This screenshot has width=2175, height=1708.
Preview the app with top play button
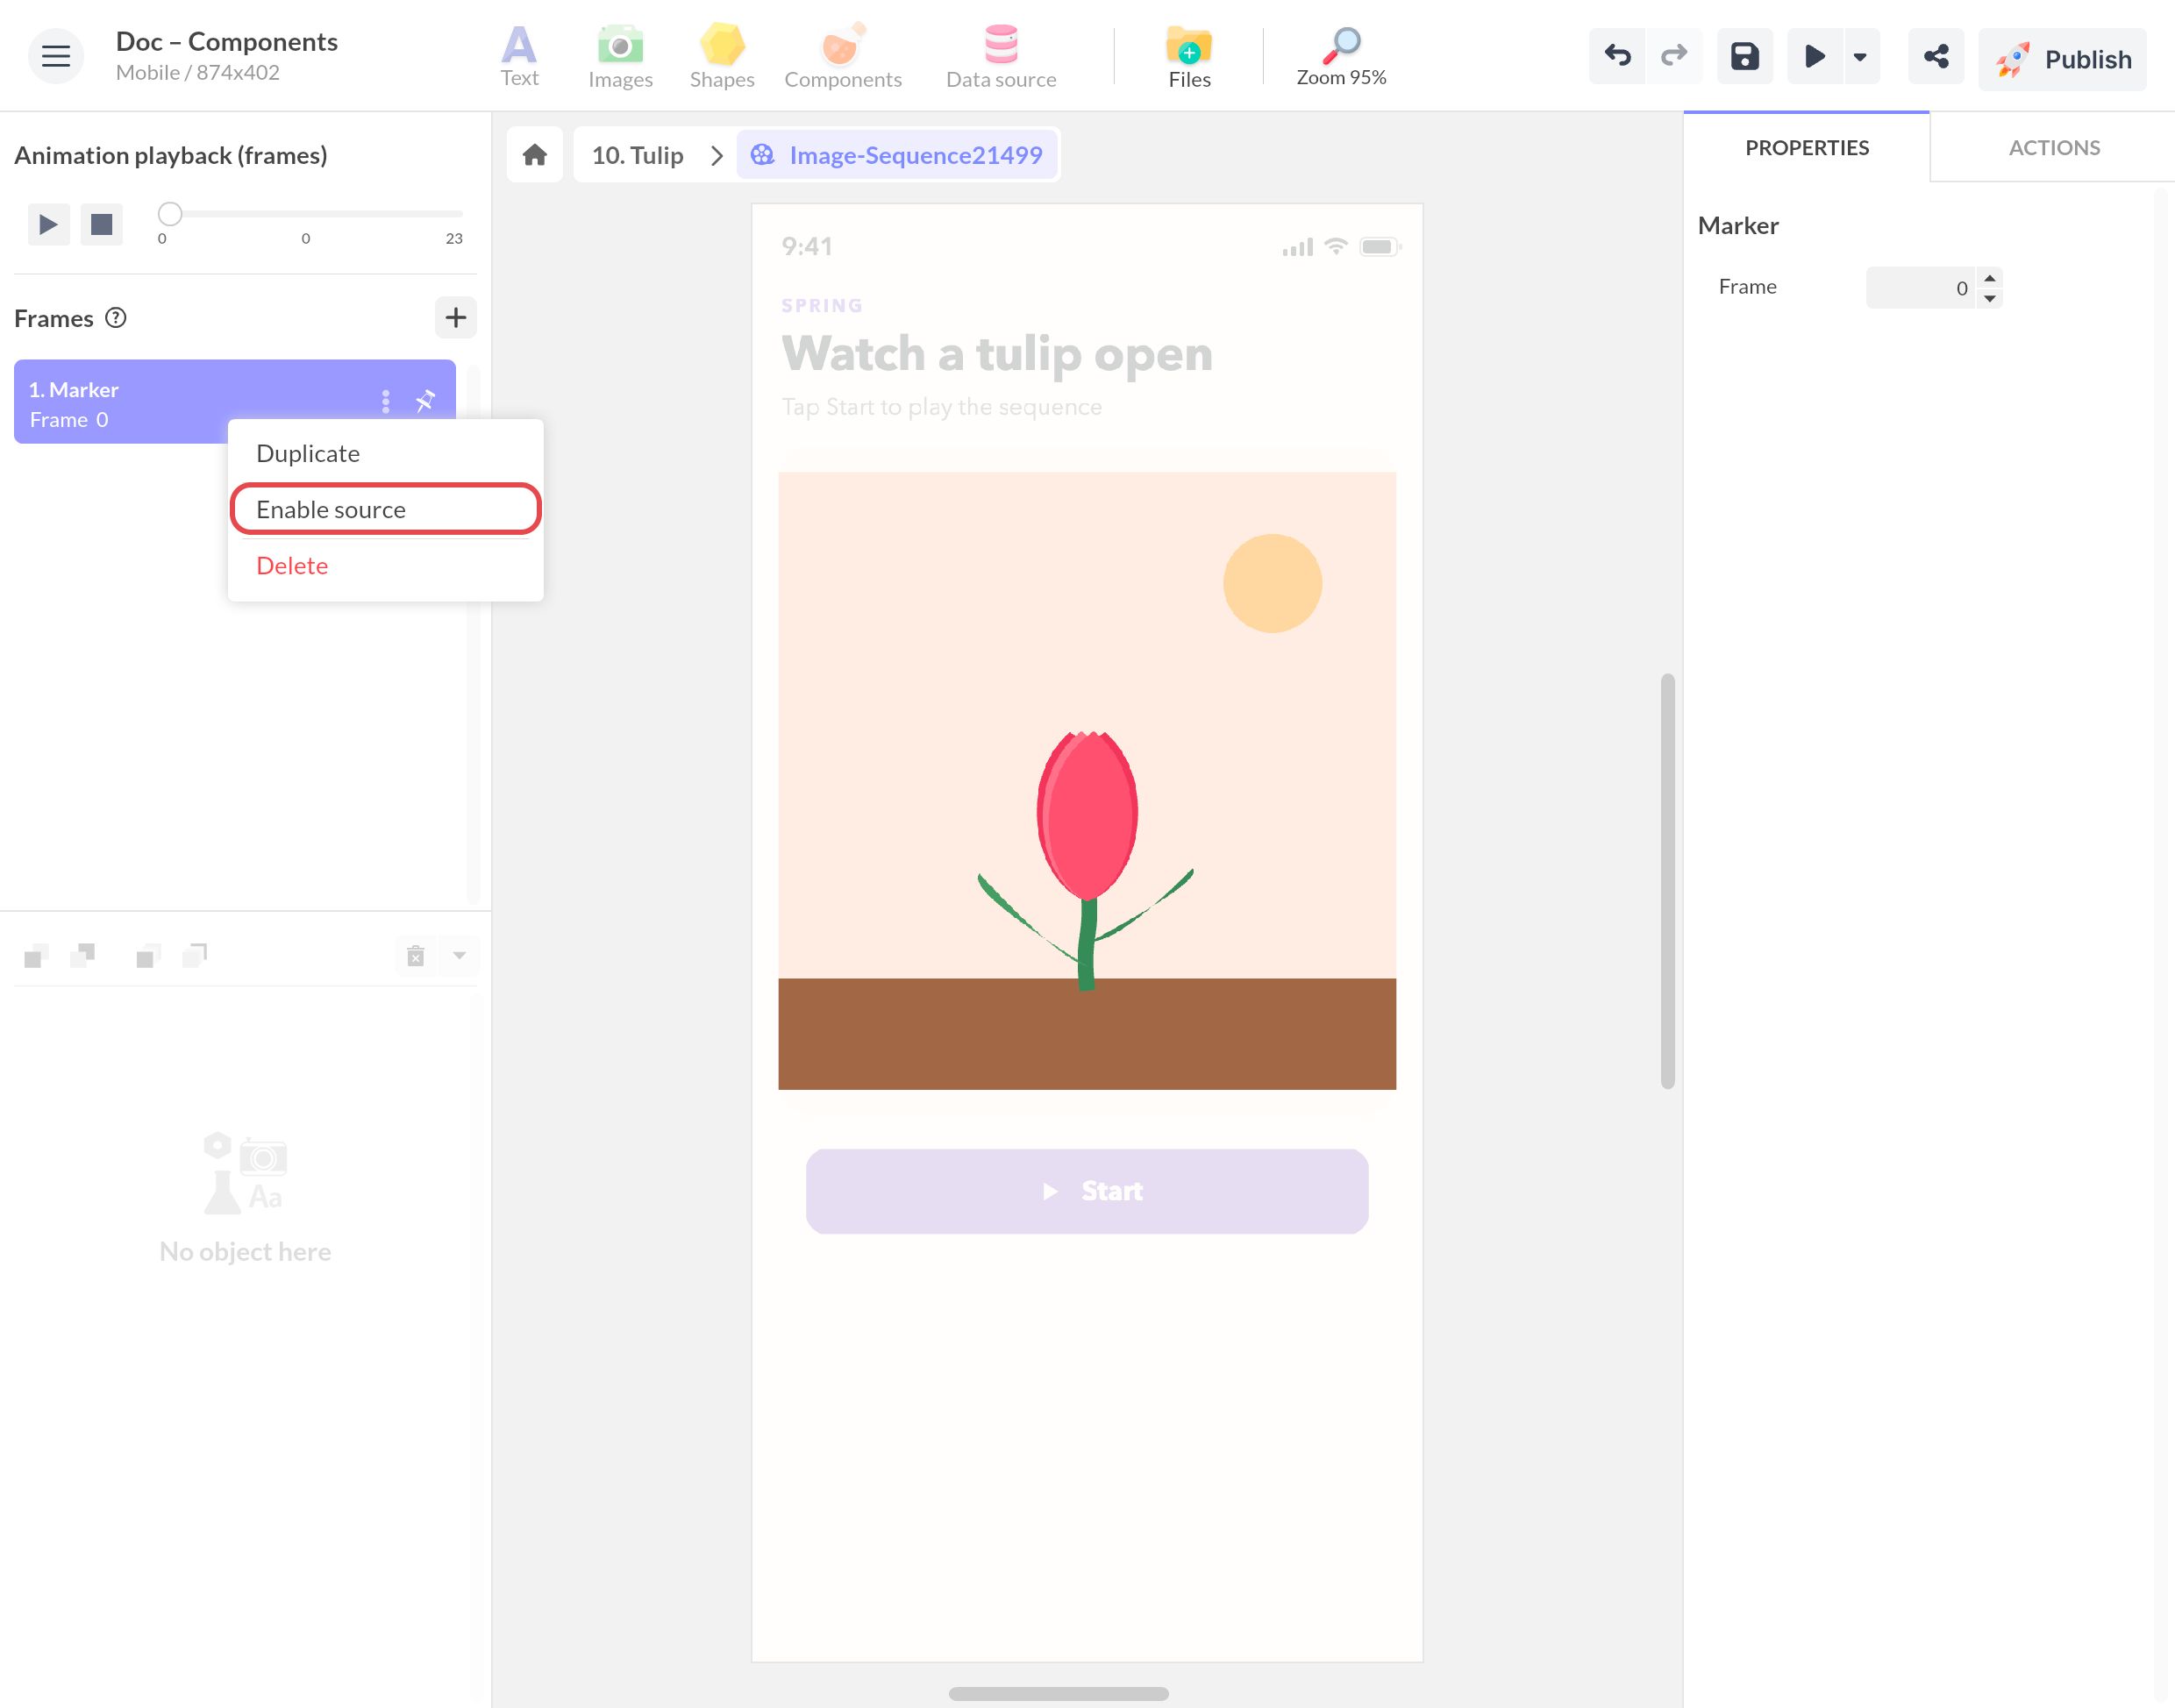[1814, 56]
